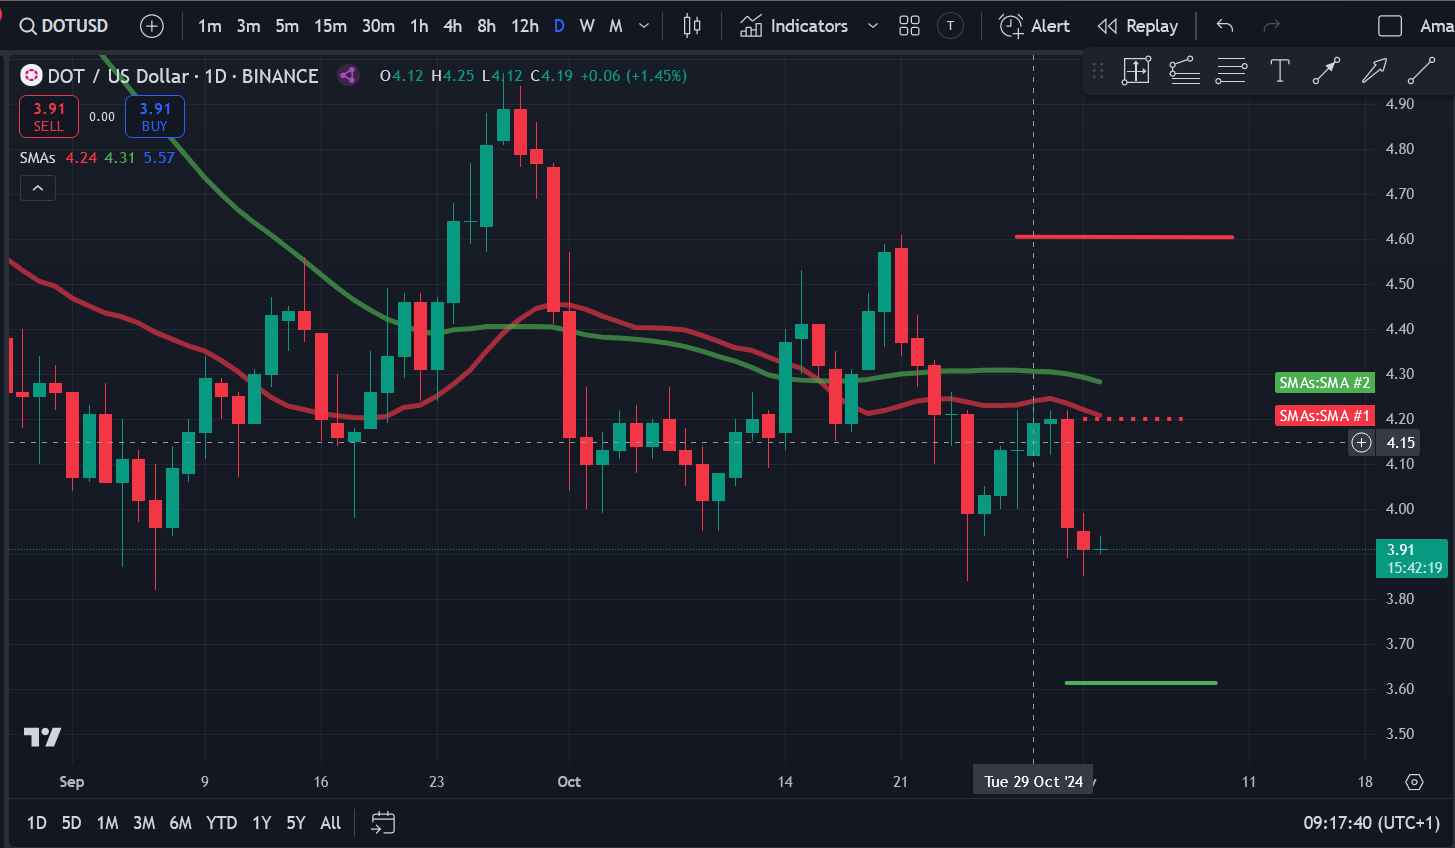Select the weekly W timeframe
Image resolution: width=1455 pixels, height=848 pixels.
click(587, 26)
